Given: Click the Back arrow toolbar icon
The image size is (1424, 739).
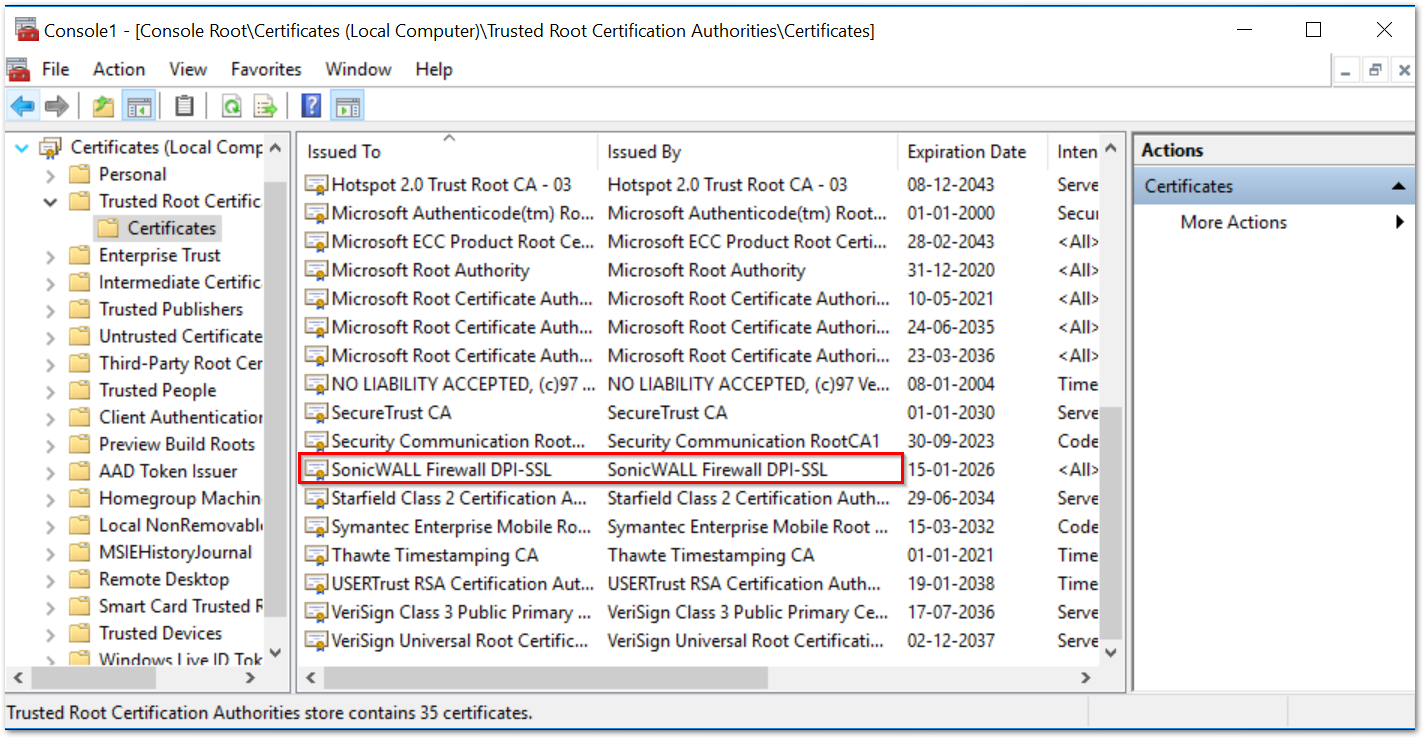Looking at the screenshot, I should coord(23,106).
